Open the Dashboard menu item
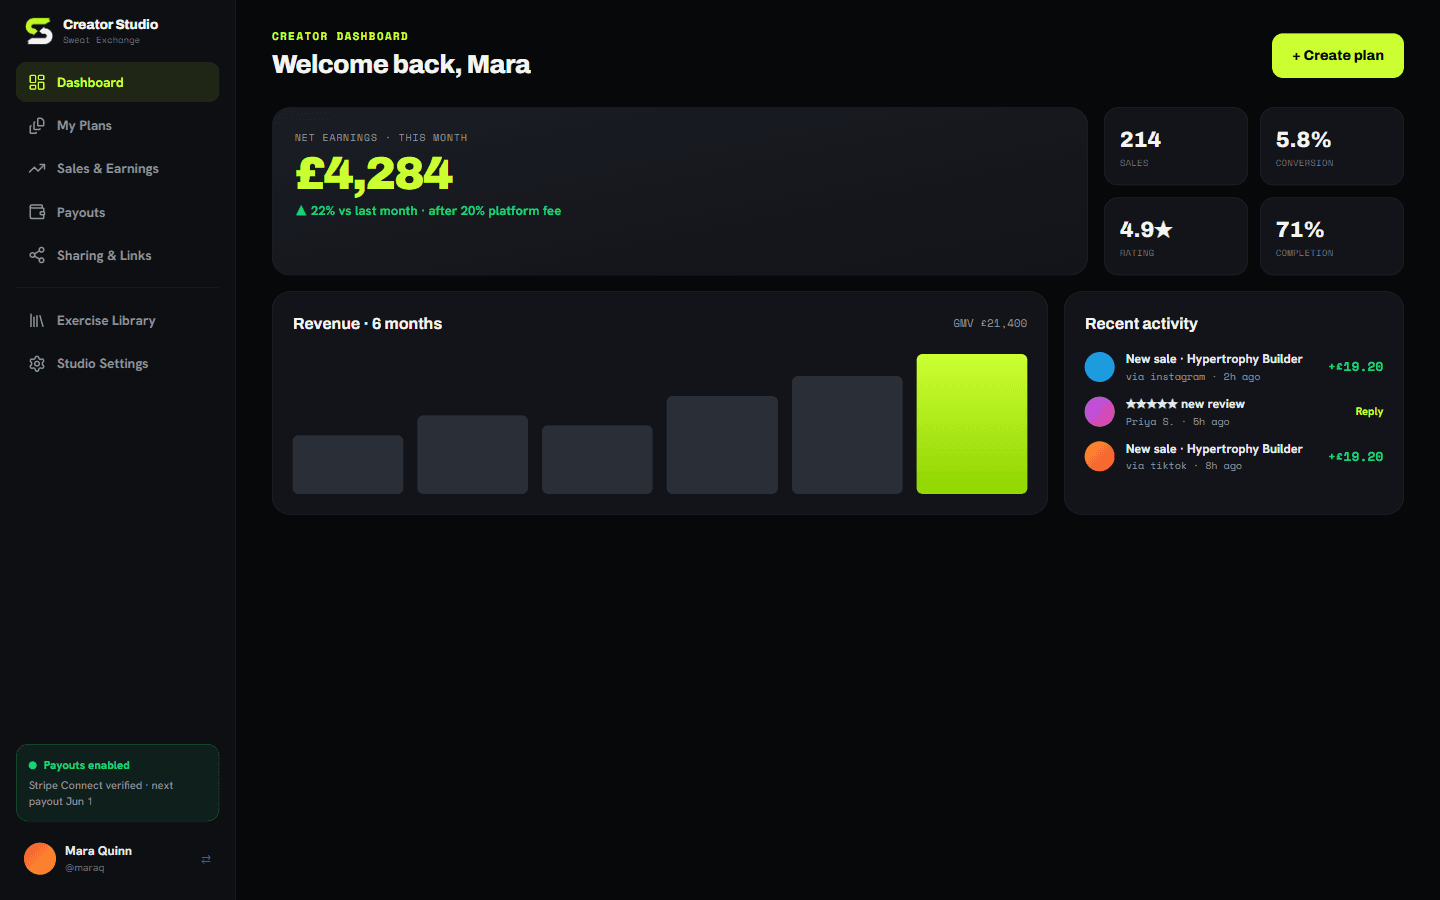 (x=118, y=82)
